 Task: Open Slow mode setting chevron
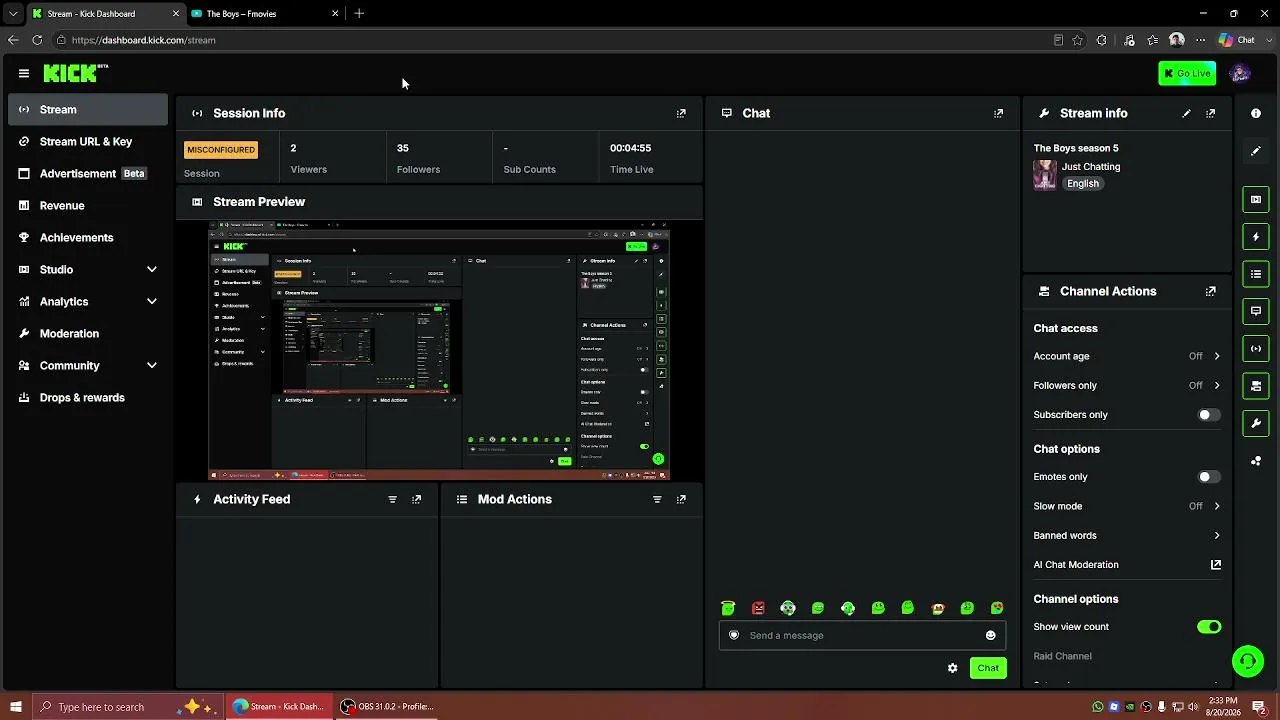click(1217, 506)
